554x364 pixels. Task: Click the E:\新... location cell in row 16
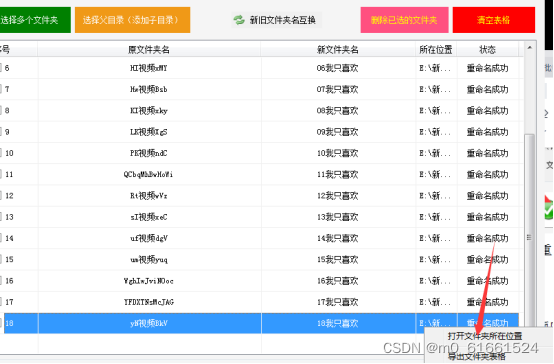click(x=435, y=281)
